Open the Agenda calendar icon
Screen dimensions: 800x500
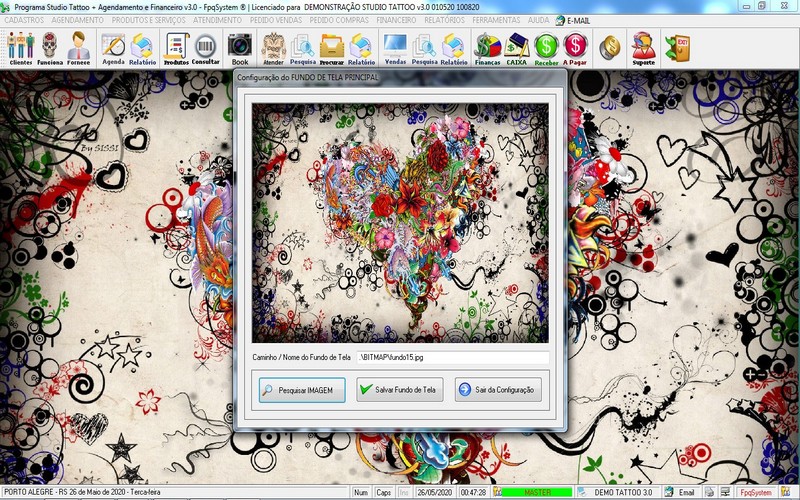(113, 48)
